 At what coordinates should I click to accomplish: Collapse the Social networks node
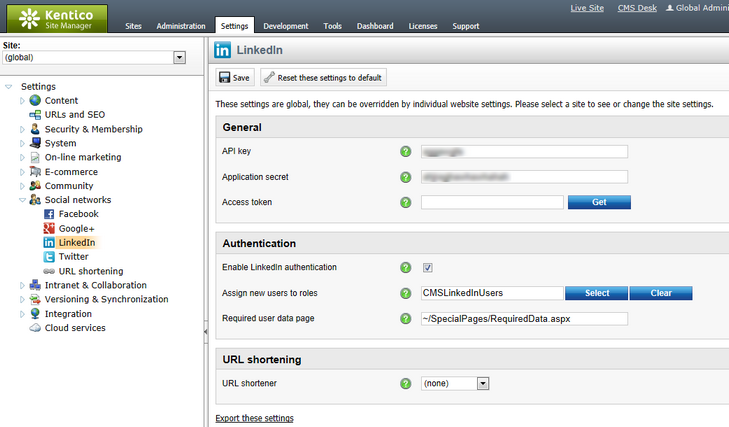tap(22, 200)
